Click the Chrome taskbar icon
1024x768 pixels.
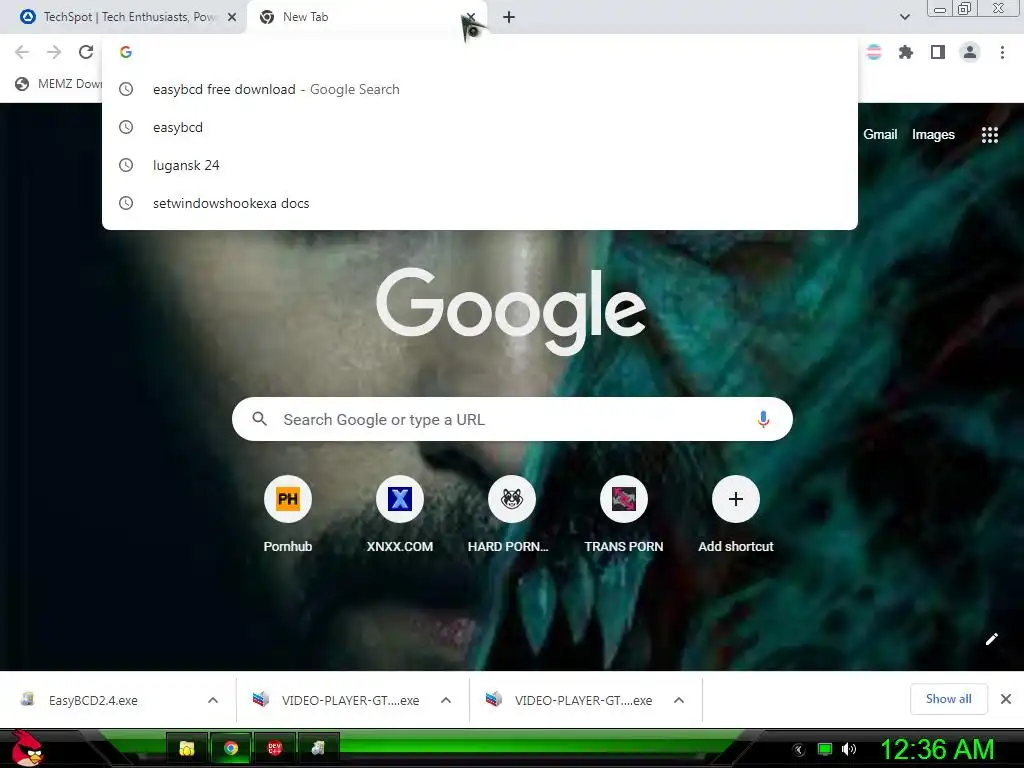pyautogui.click(x=231, y=748)
